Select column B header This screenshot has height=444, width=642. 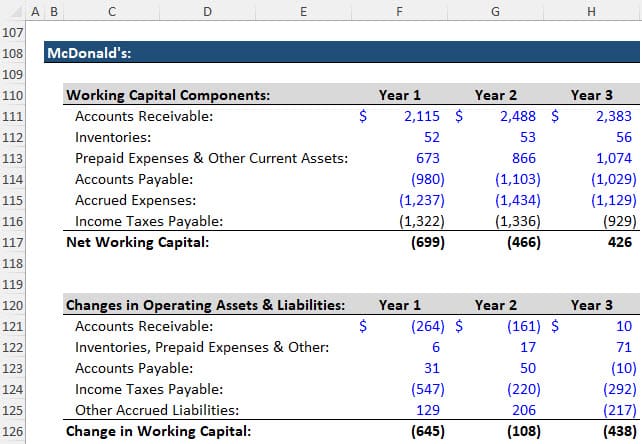point(54,11)
